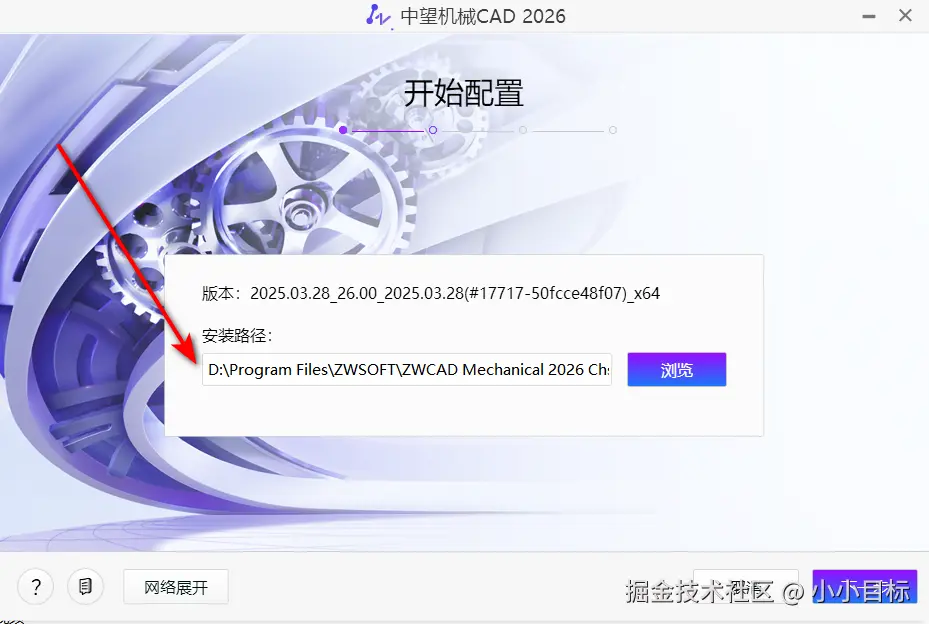Click the version string text starting with 2025.03.28_26.00
Viewport: 929px width, 624px height.
coord(455,293)
